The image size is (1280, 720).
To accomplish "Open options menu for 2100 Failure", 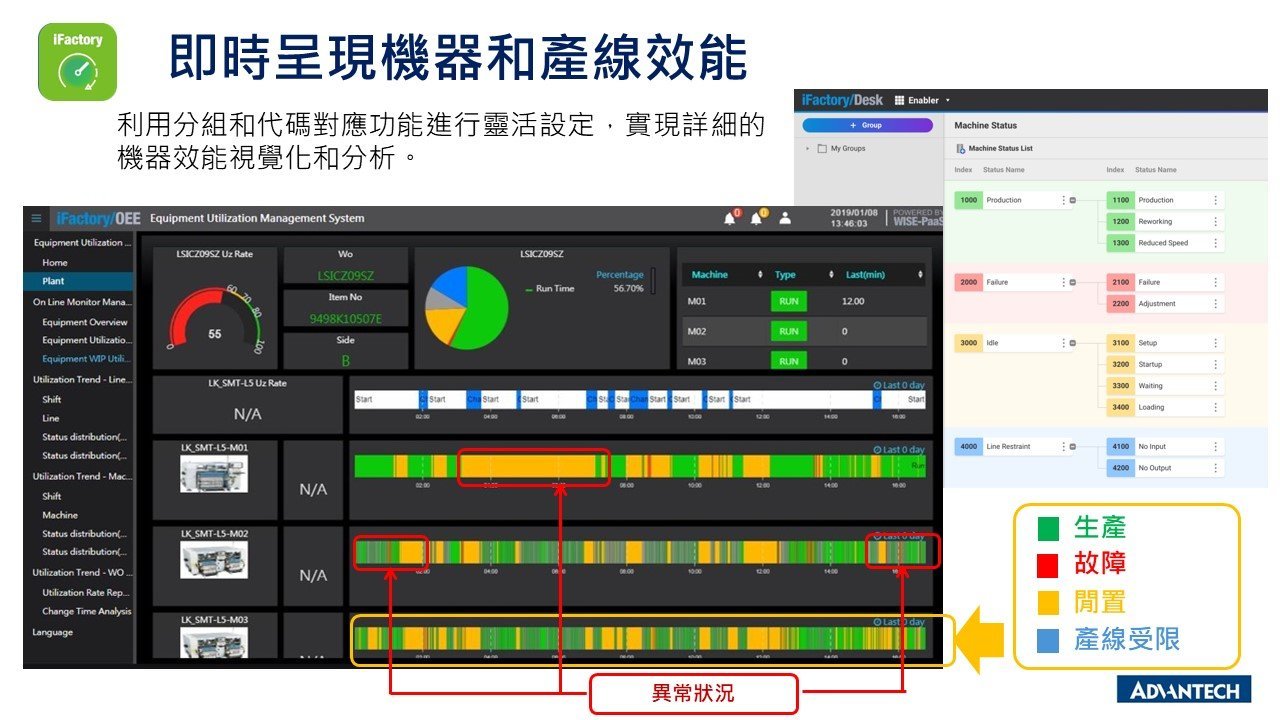I will (x=1216, y=282).
